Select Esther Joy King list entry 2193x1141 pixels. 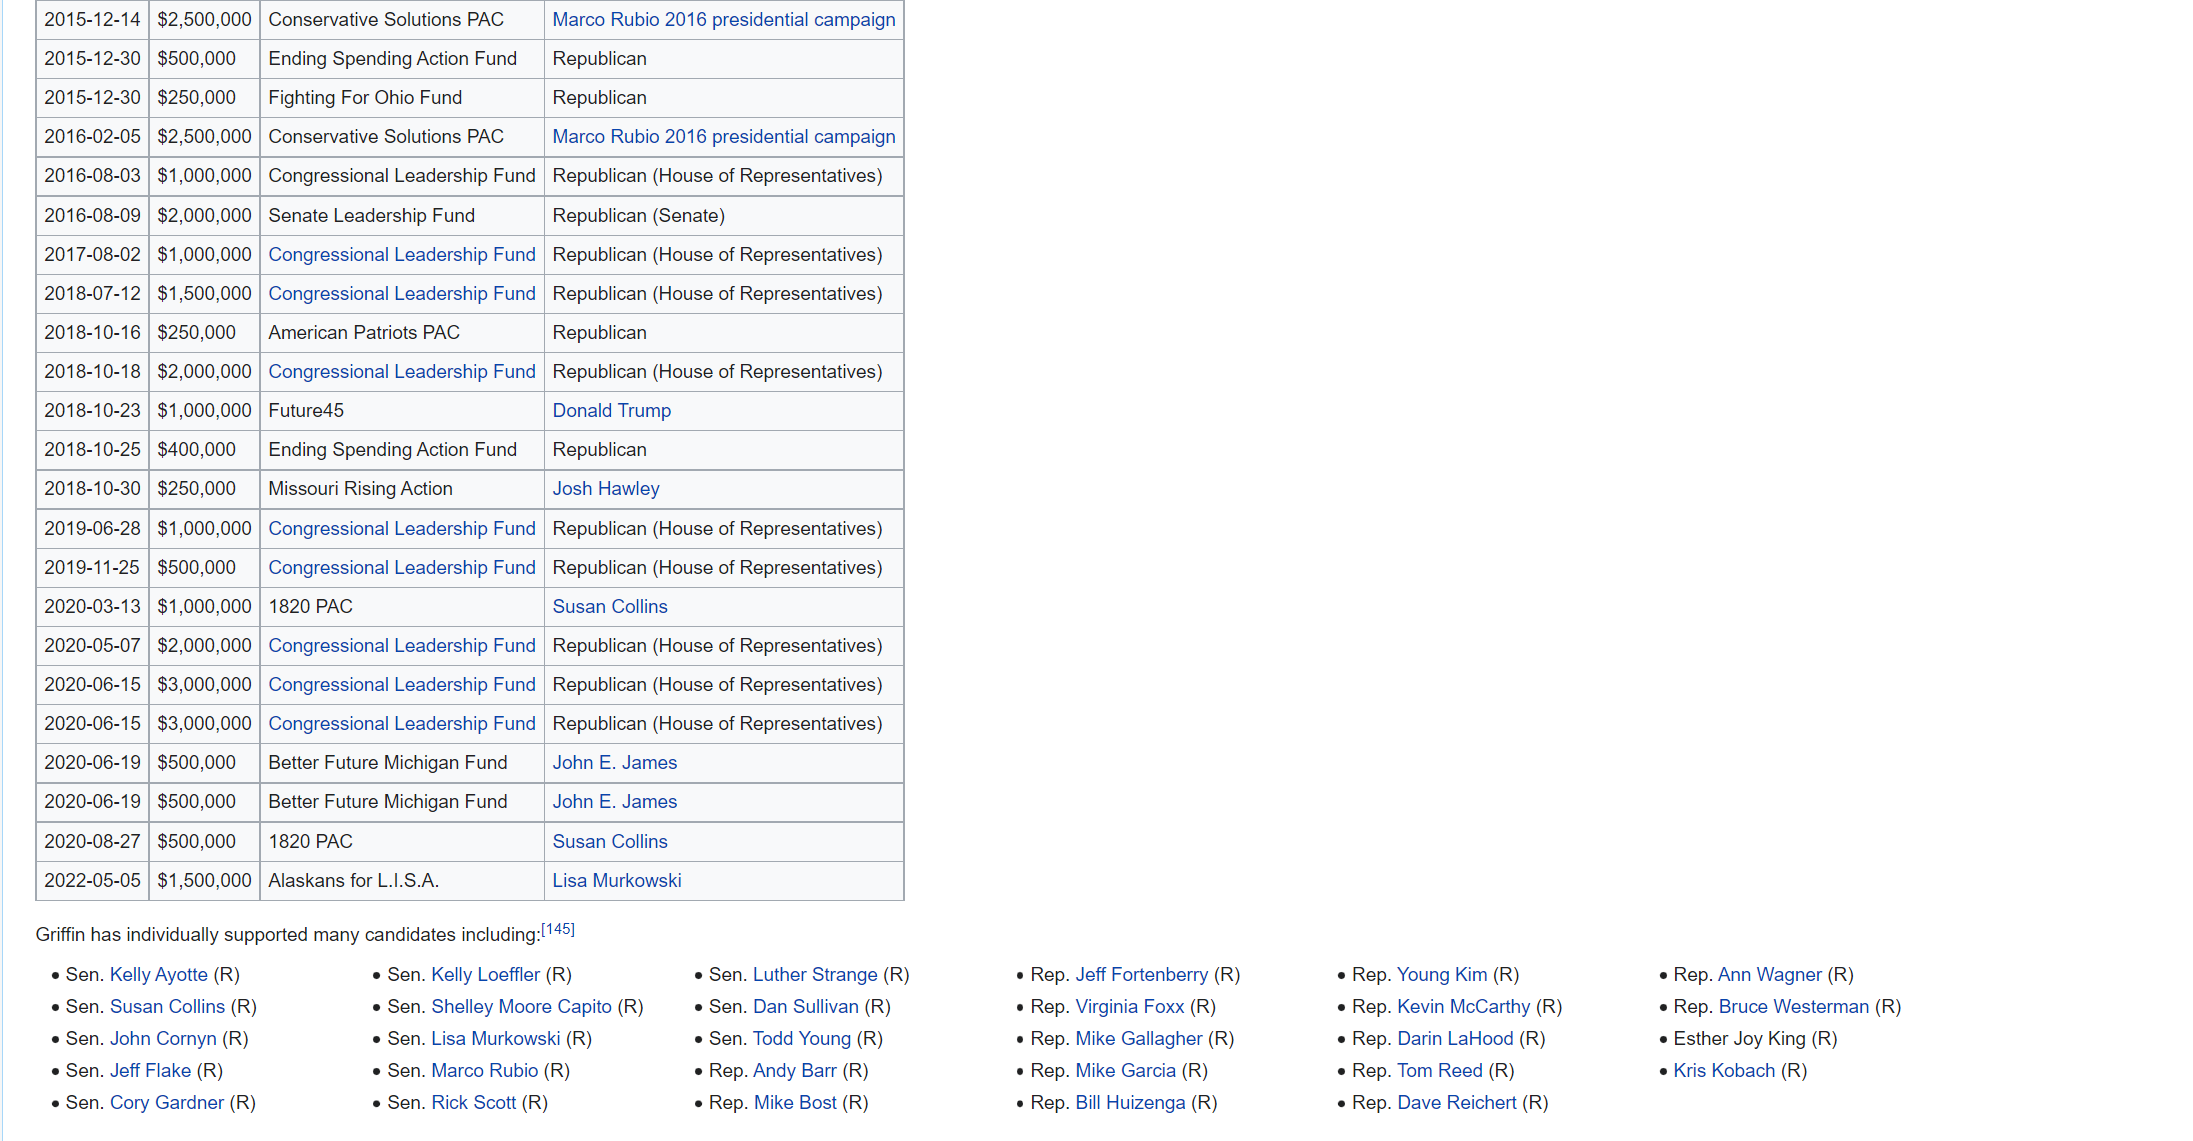tap(1756, 1038)
